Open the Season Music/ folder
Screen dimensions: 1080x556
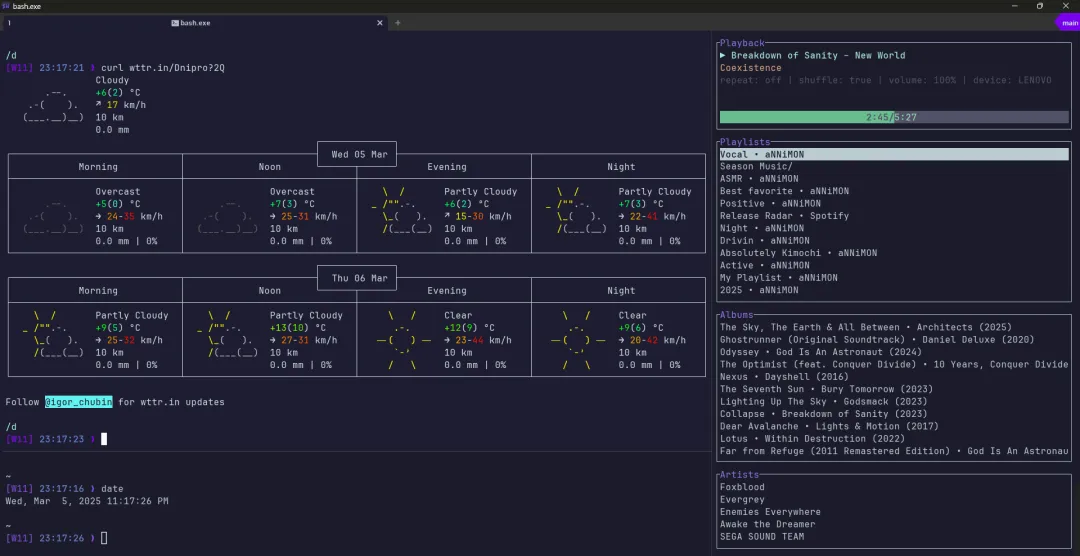[x=756, y=166]
